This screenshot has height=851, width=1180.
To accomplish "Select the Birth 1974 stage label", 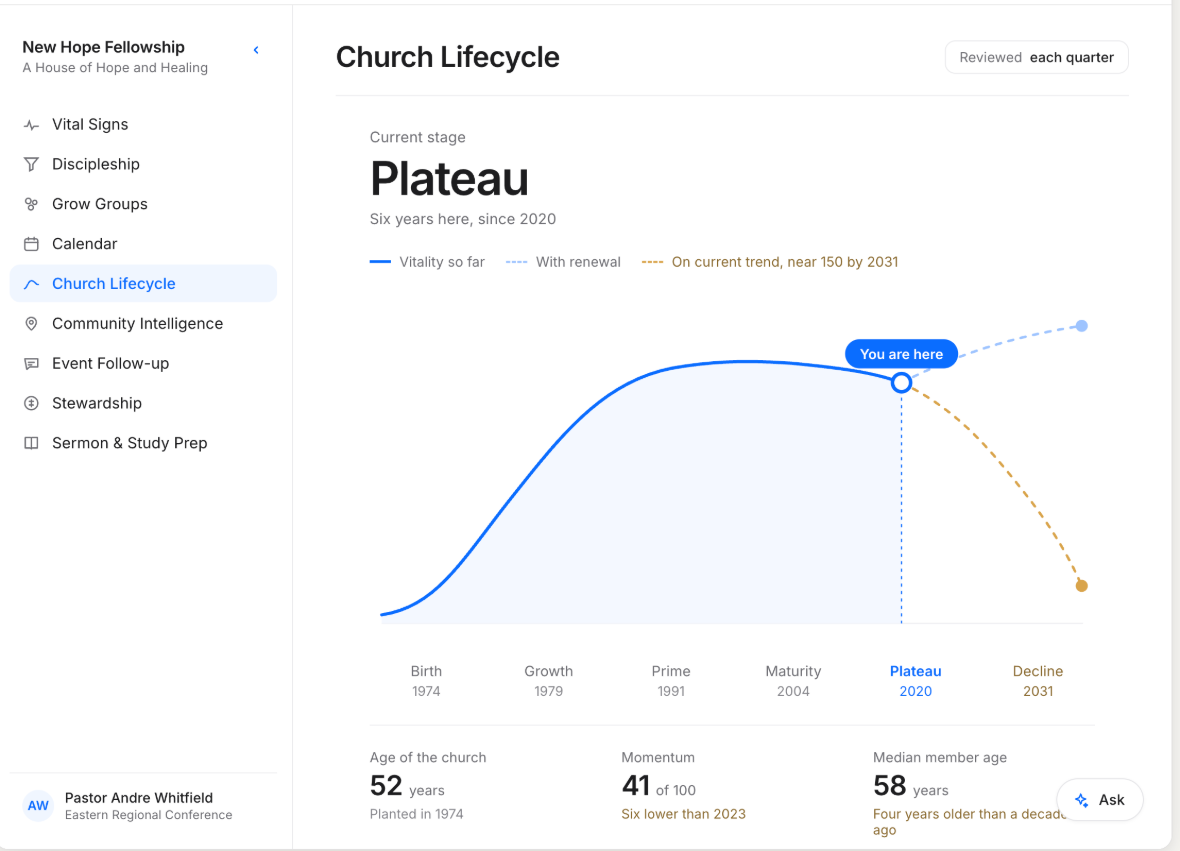I will (x=426, y=681).
